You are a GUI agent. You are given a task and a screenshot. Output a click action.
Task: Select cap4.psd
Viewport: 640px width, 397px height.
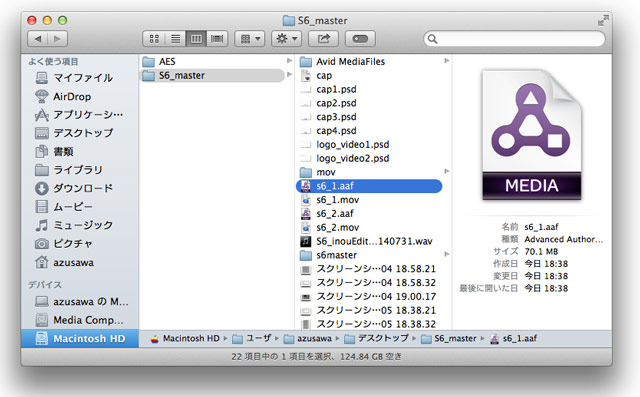(x=329, y=131)
